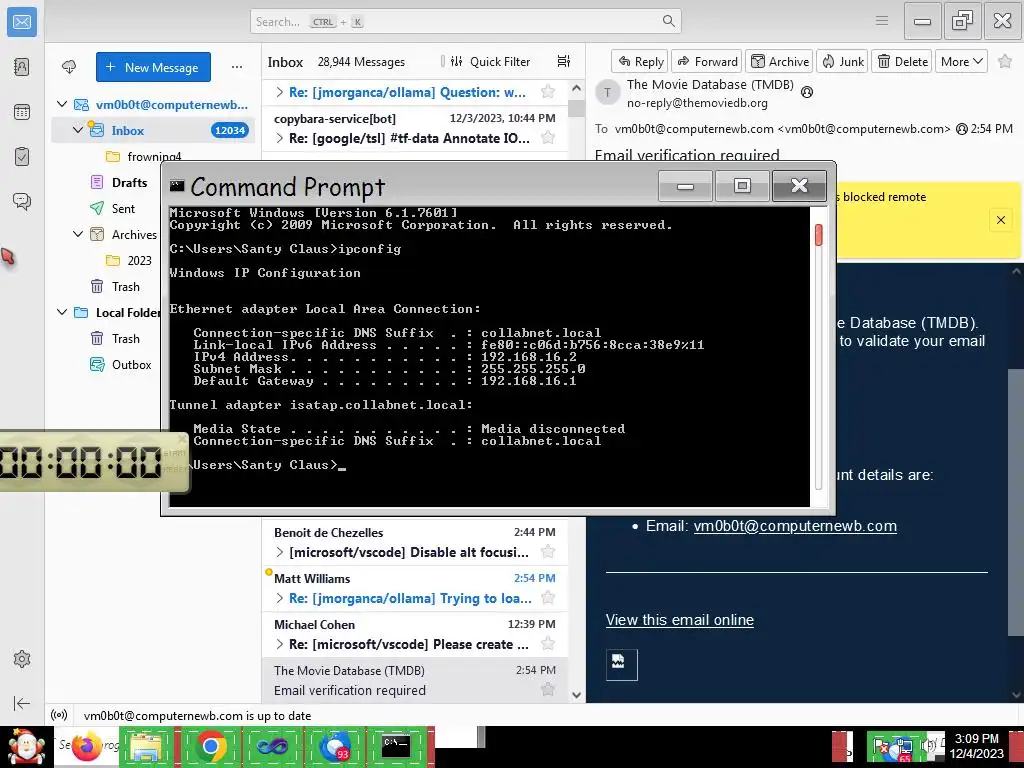Select the Trash folder under Archives

pyautogui.click(x=125, y=286)
